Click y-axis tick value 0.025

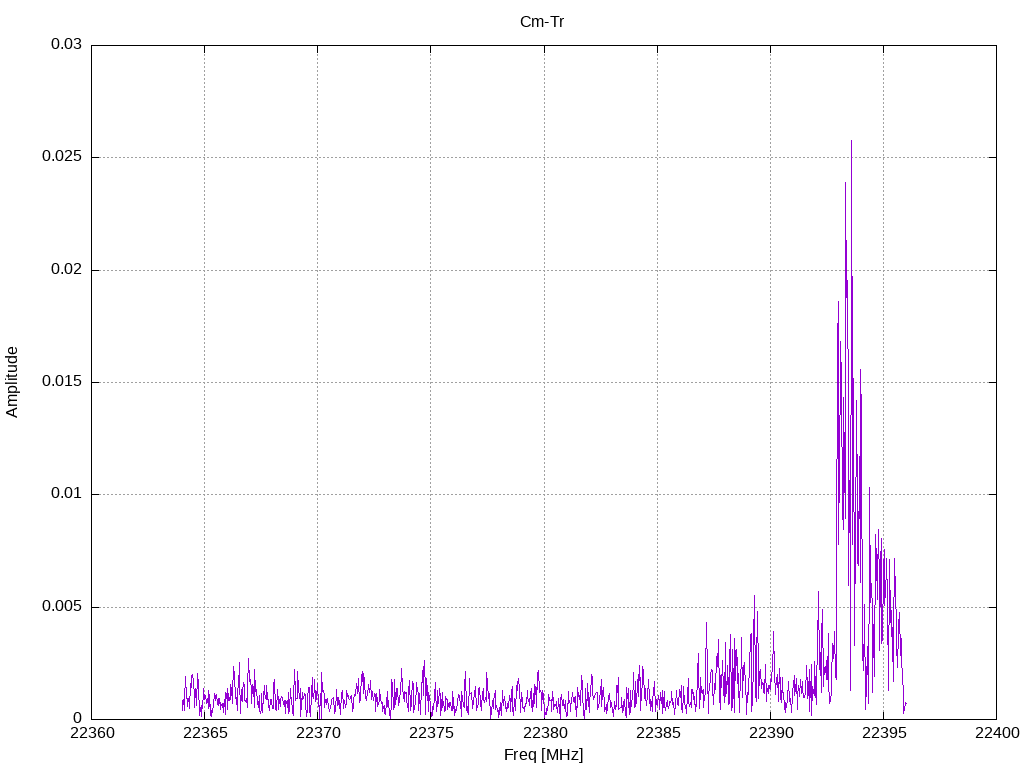coord(62,157)
